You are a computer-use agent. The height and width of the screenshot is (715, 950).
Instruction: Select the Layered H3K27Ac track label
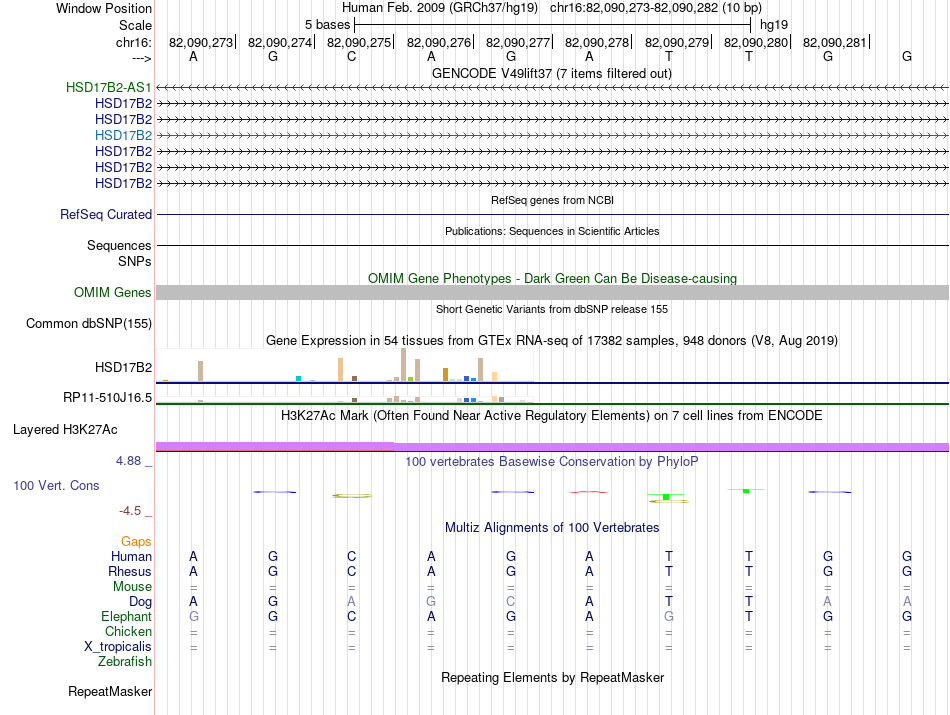point(65,430)
